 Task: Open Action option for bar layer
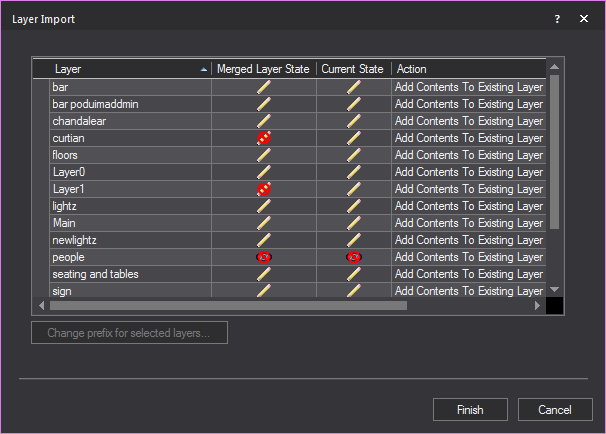click(469, 87)
